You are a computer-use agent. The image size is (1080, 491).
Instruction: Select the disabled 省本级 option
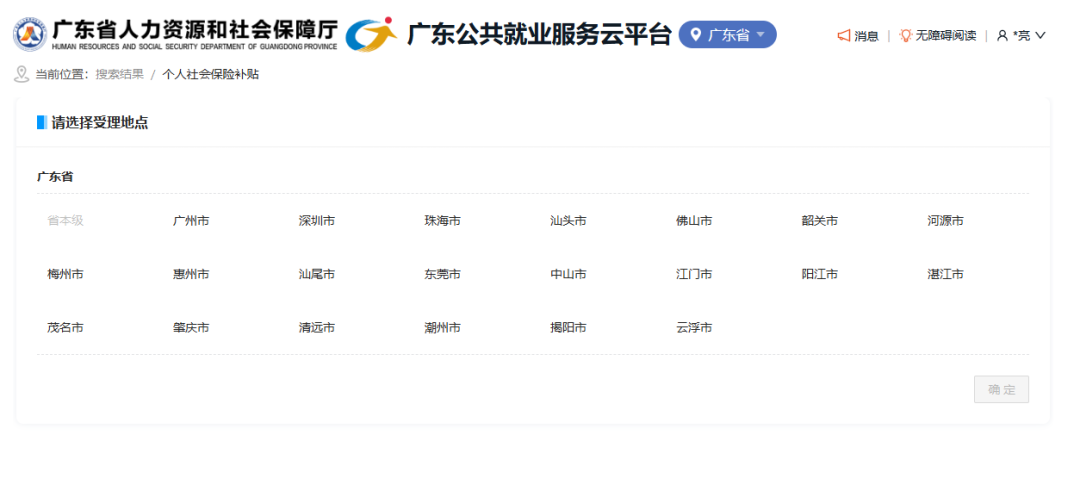point(65,221)
